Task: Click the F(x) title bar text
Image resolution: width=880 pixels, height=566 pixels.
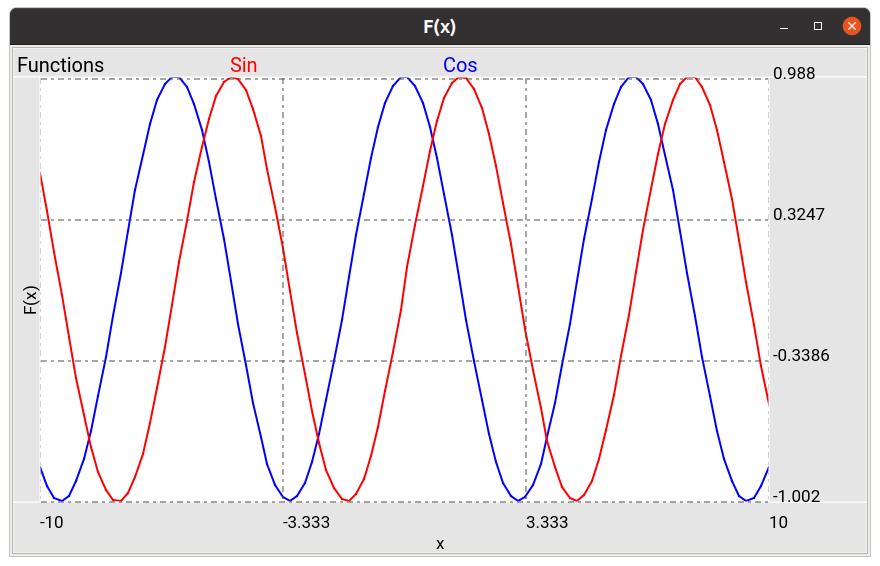Action: click(439, 26)
